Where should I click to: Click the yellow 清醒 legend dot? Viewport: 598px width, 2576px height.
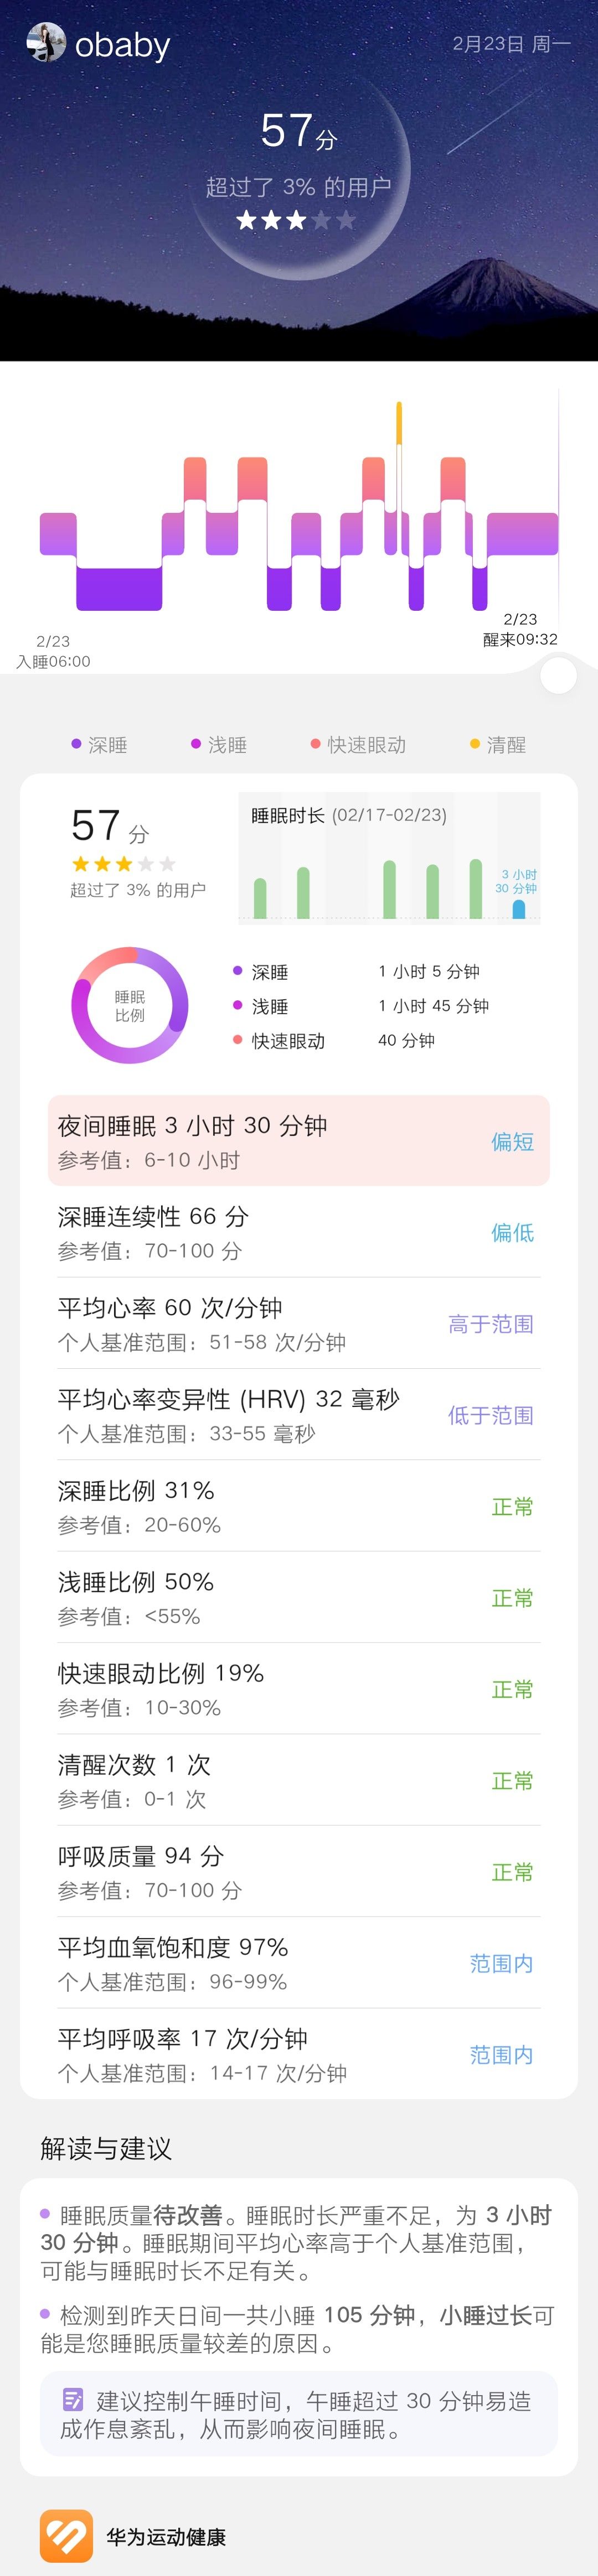[x=475, y=744]
